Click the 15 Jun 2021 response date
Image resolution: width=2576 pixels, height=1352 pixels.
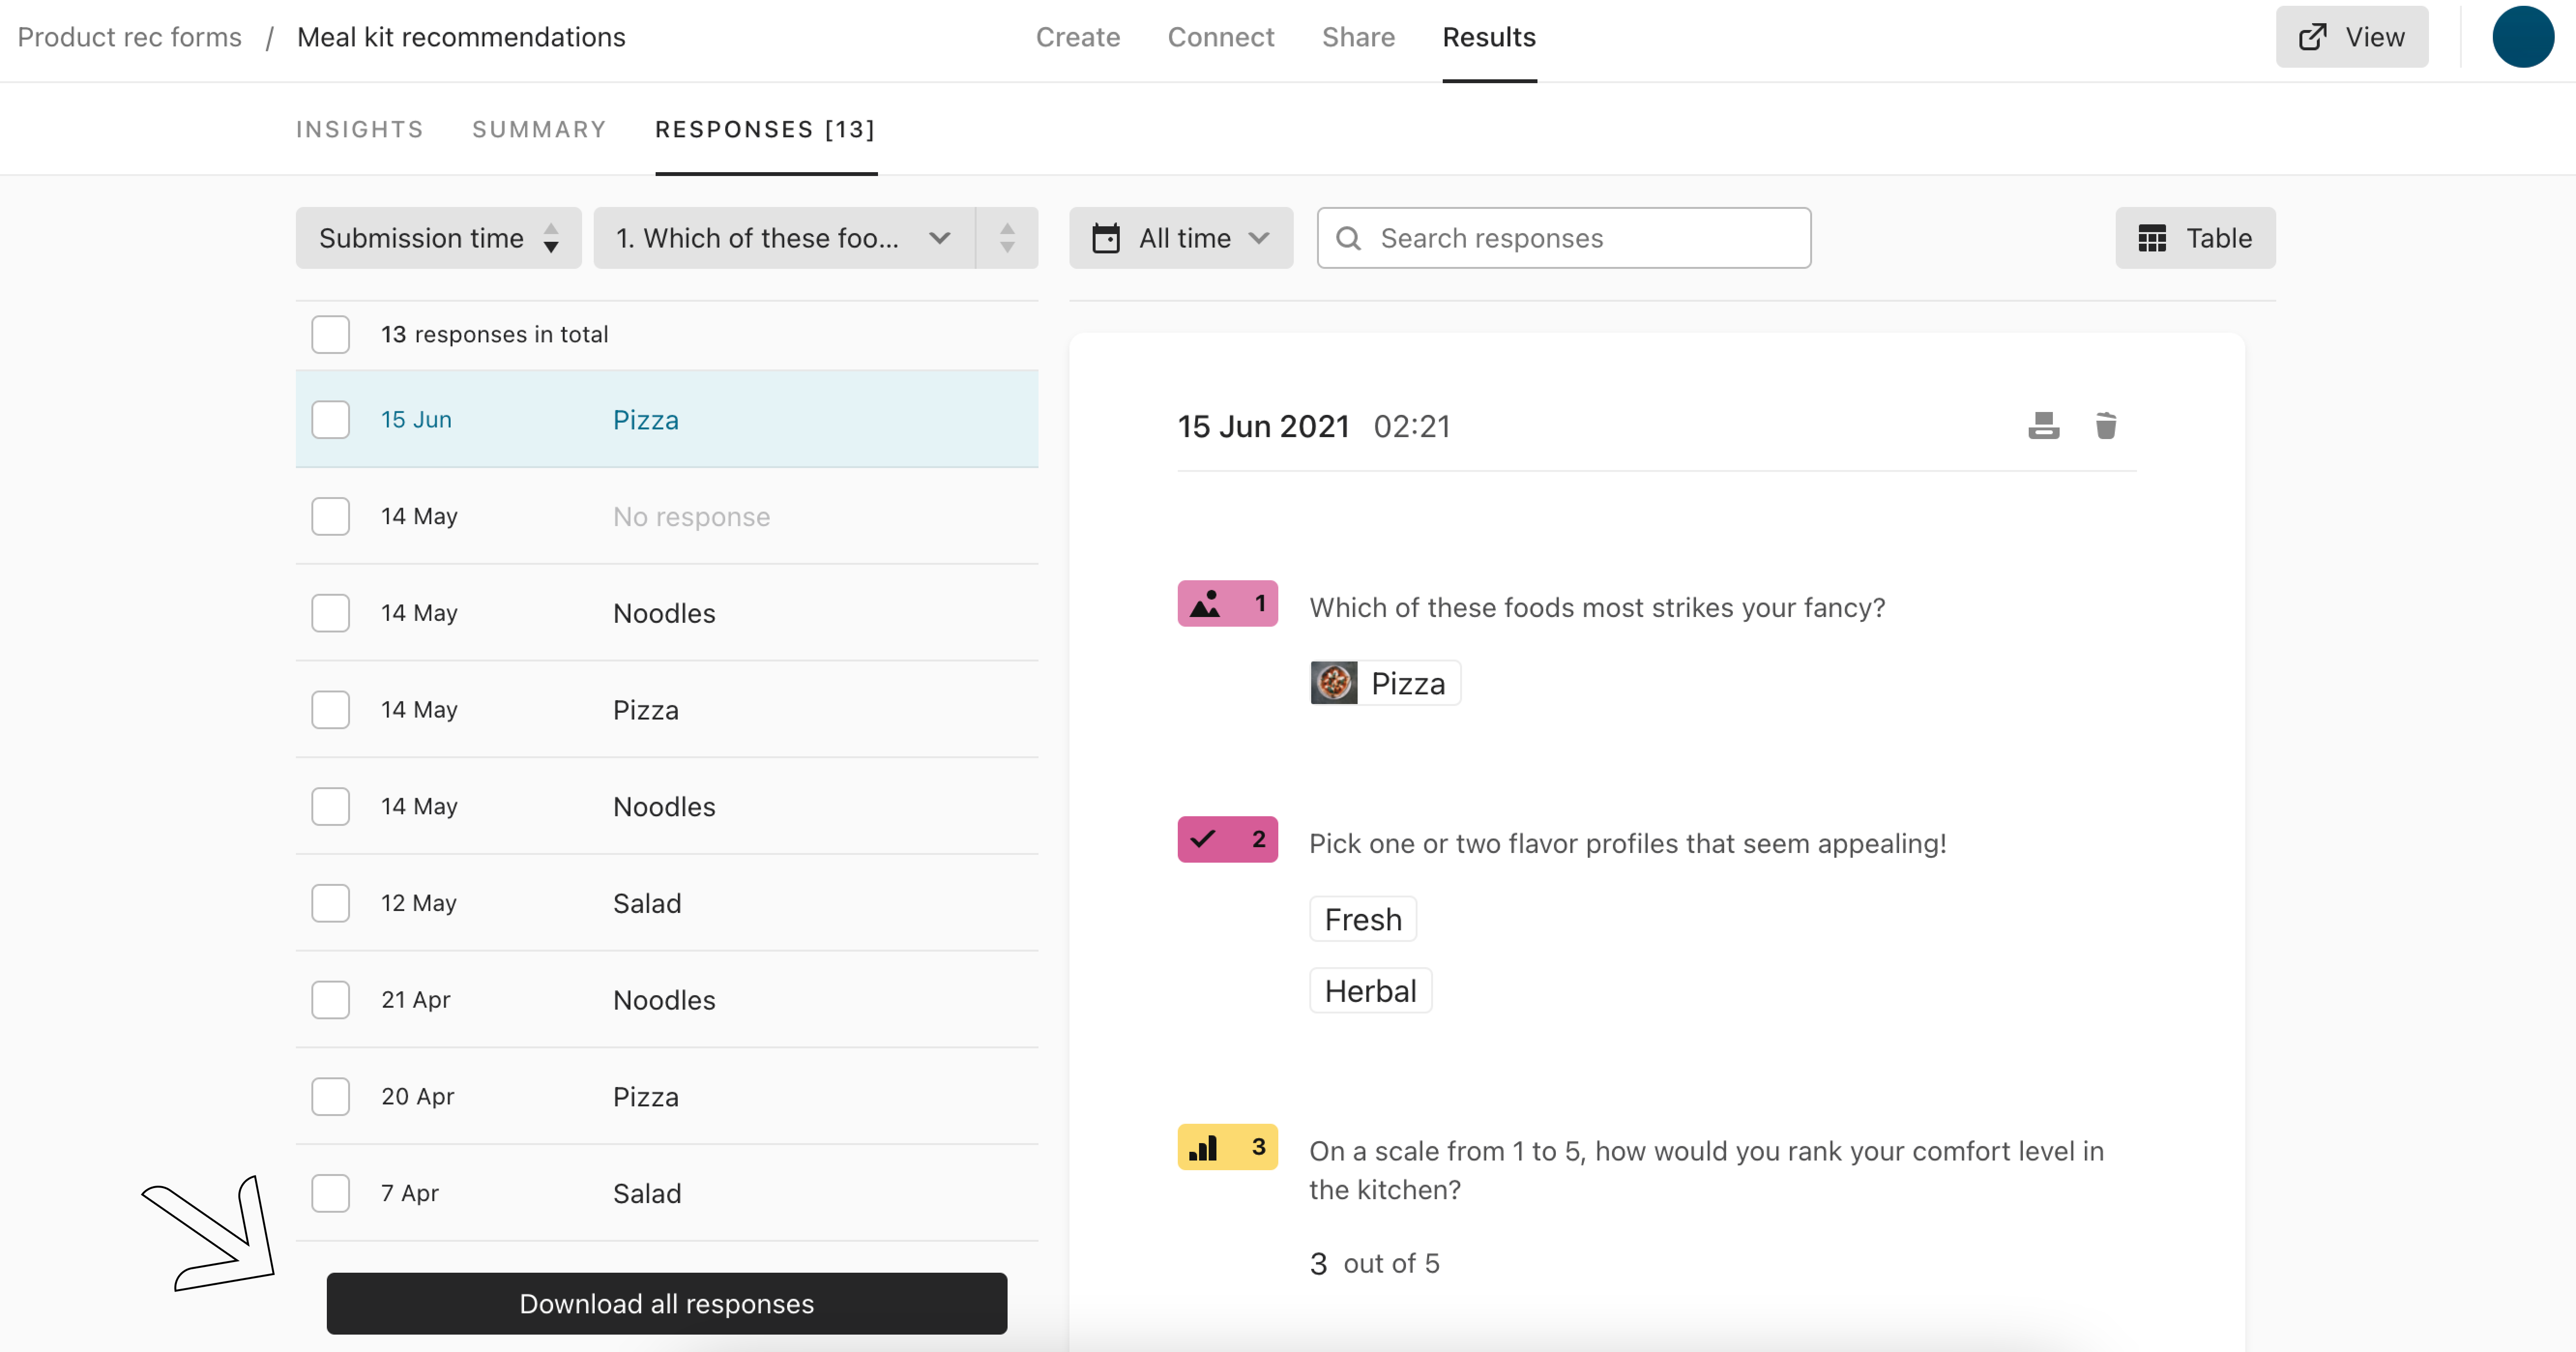coord(1263,427)
